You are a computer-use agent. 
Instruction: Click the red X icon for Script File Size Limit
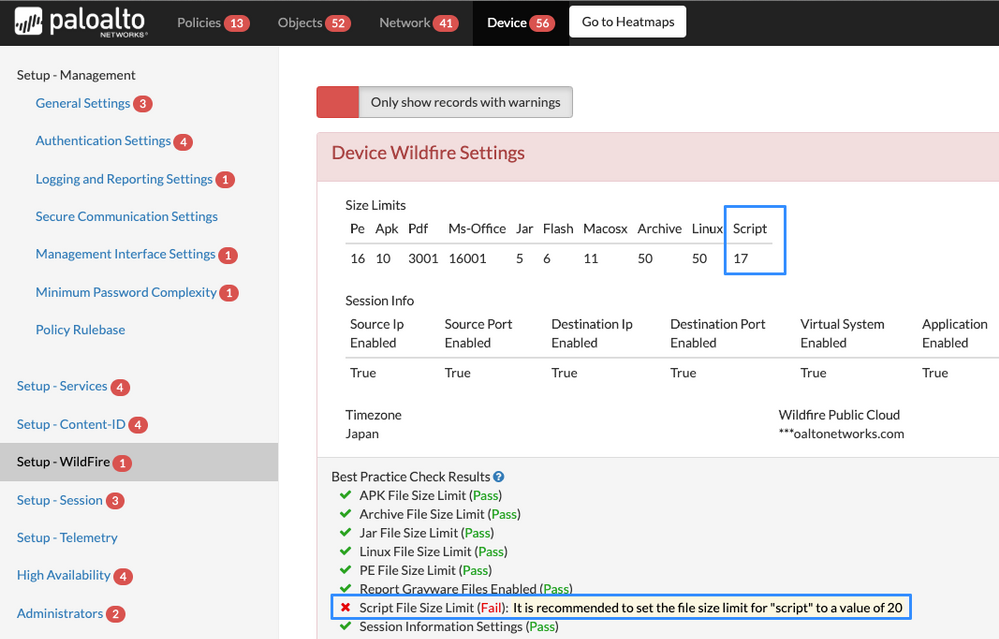pyautogui.click(x=346, y=608)
